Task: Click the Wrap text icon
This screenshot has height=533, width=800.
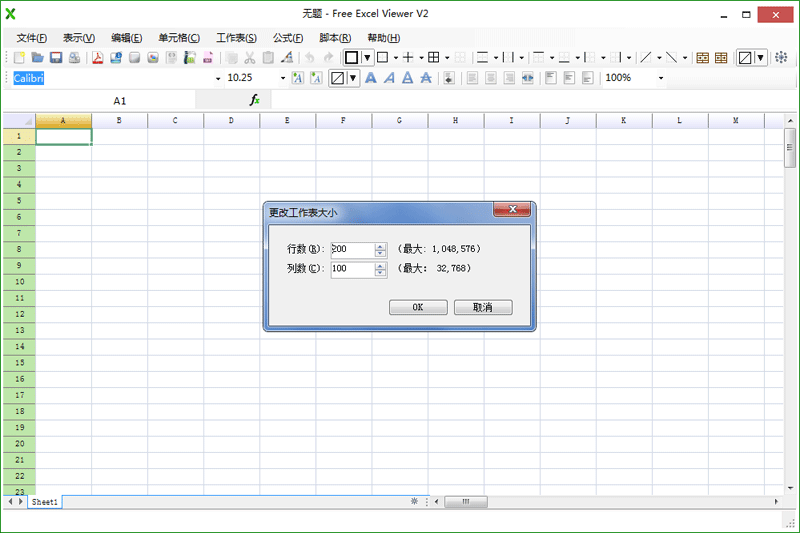Action: point(449,78)
